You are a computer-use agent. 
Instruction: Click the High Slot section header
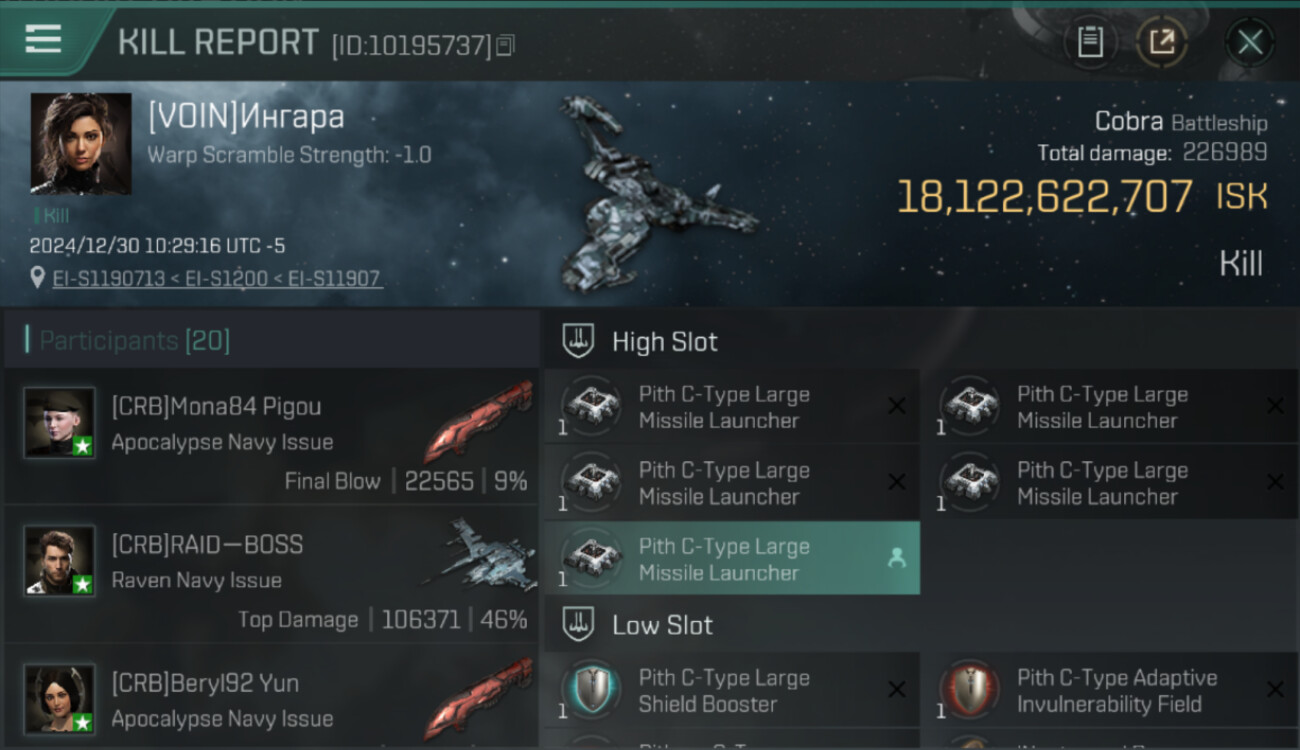(665, 342)
